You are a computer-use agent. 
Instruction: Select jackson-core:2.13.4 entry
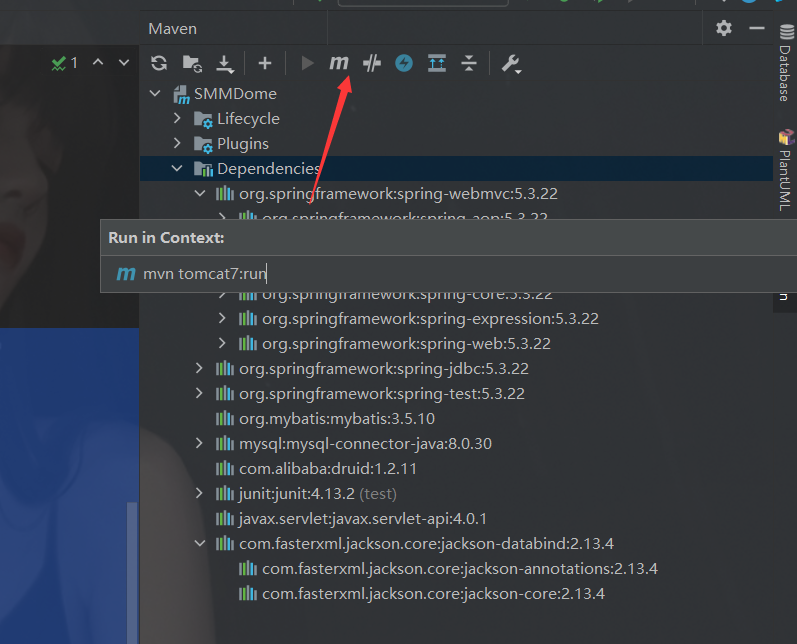point(433,594)
